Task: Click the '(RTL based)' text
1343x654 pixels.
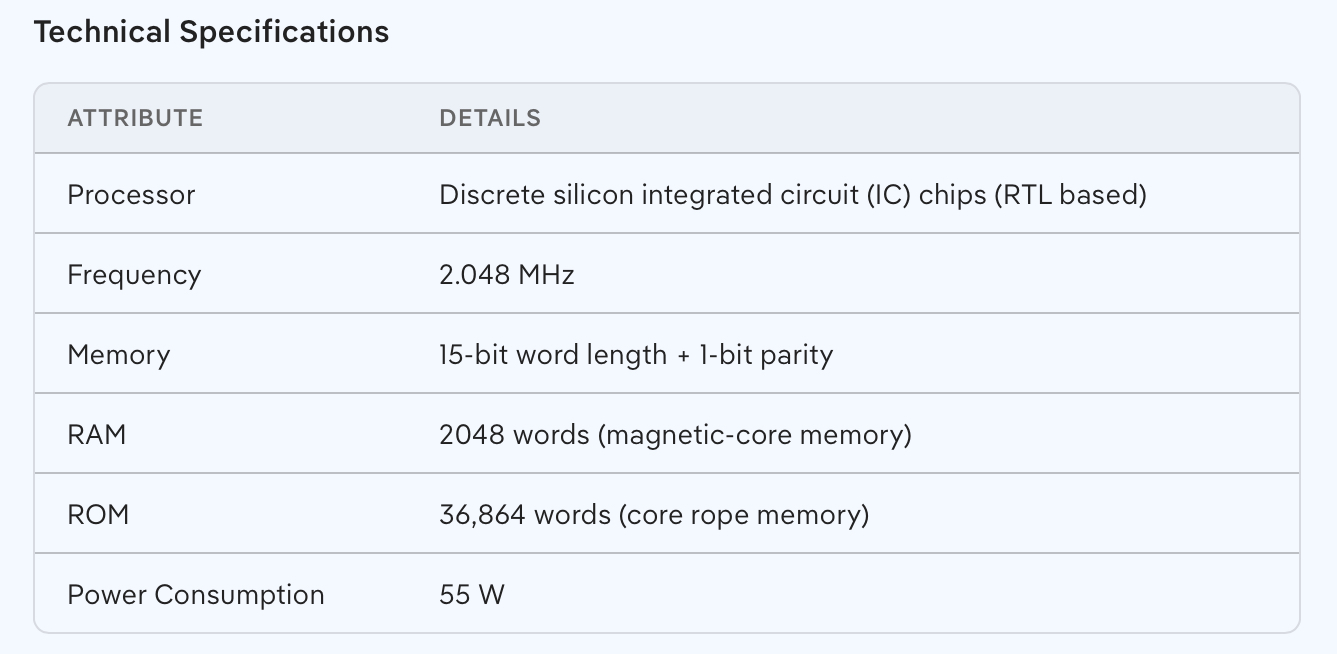Action: (x=1070, y=194)
